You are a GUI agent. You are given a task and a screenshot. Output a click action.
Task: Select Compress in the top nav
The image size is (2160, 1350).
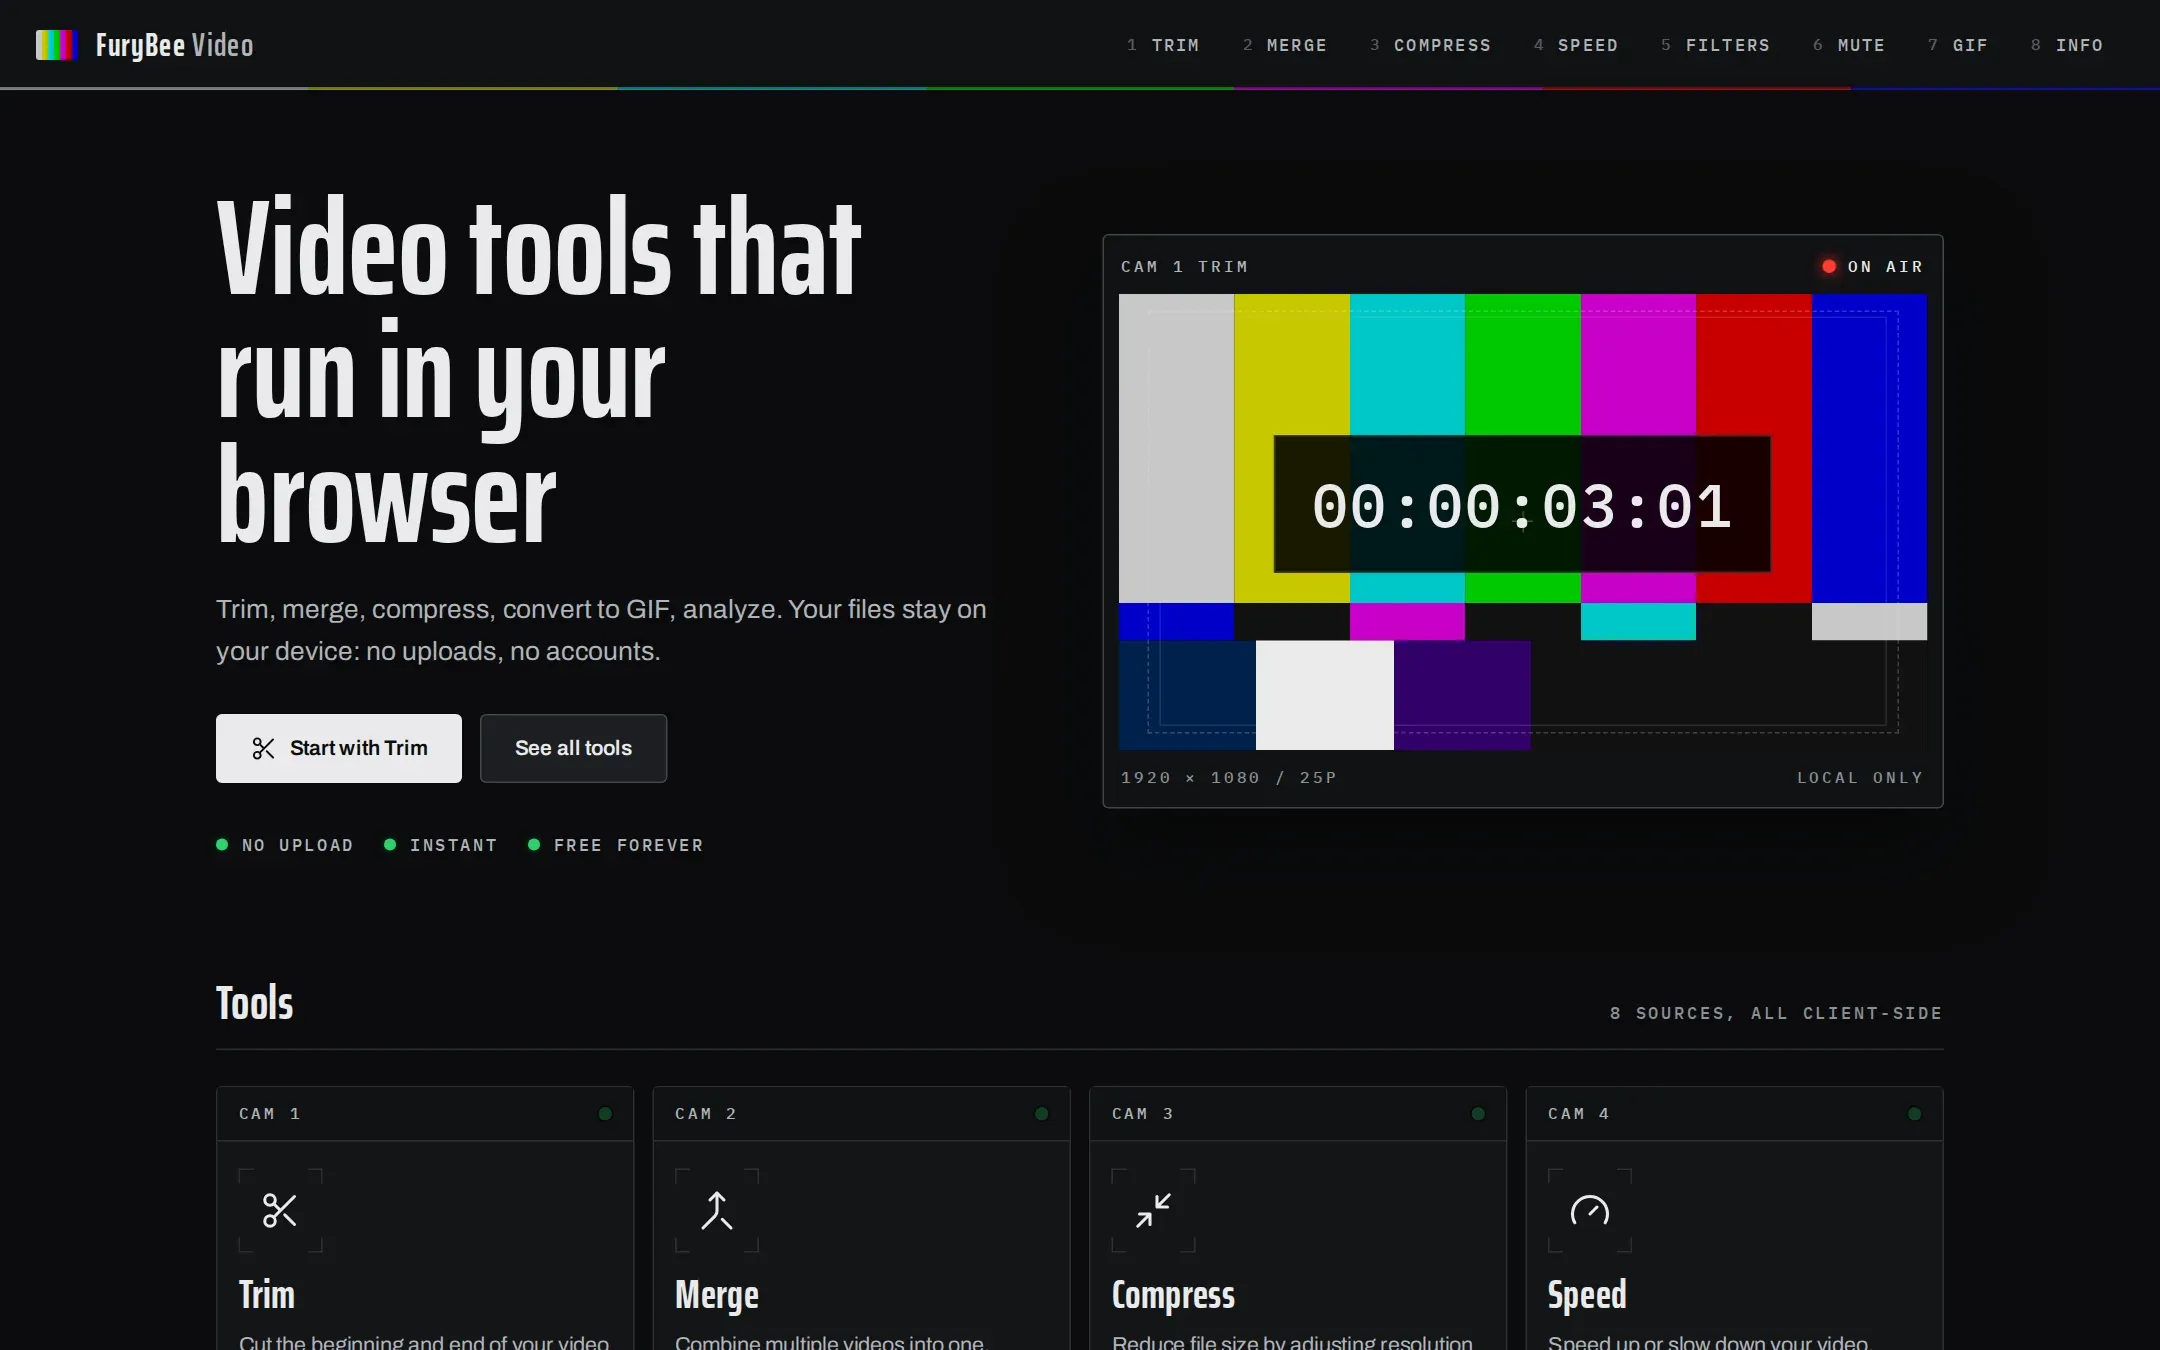[x=1430, y=45]
